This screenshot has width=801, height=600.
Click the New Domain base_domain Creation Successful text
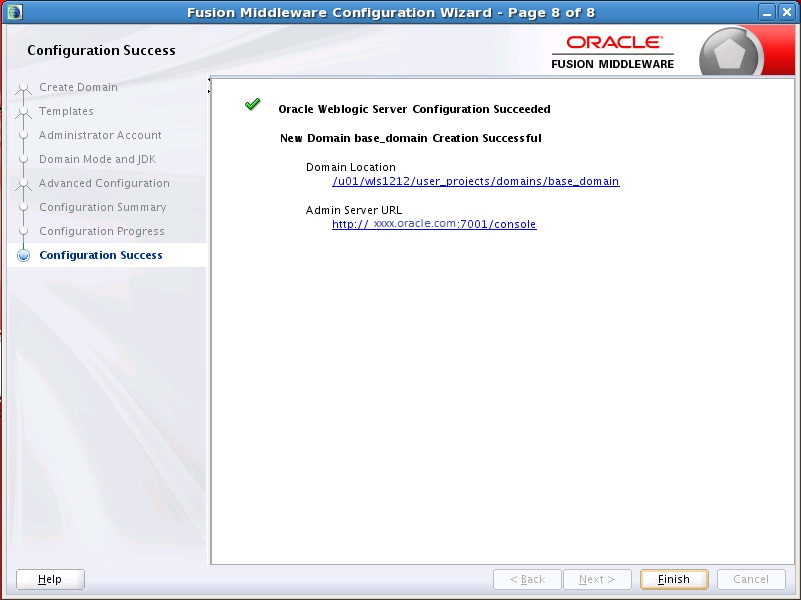pyautogui.click(x=411, y=138)
